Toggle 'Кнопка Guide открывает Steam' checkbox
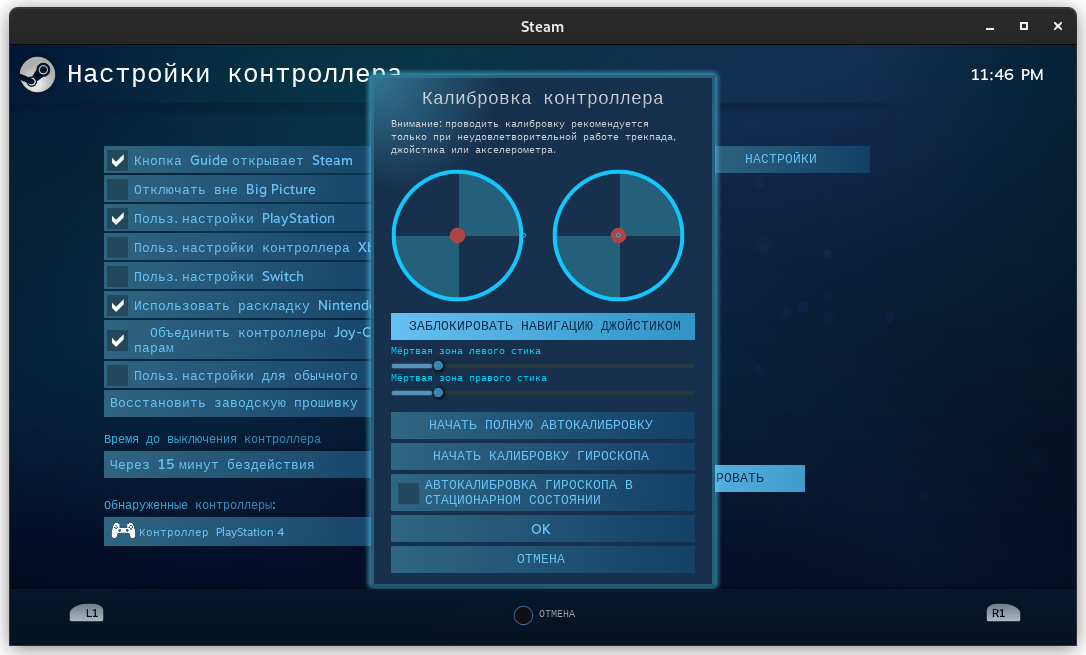 [x=118, y=161]
